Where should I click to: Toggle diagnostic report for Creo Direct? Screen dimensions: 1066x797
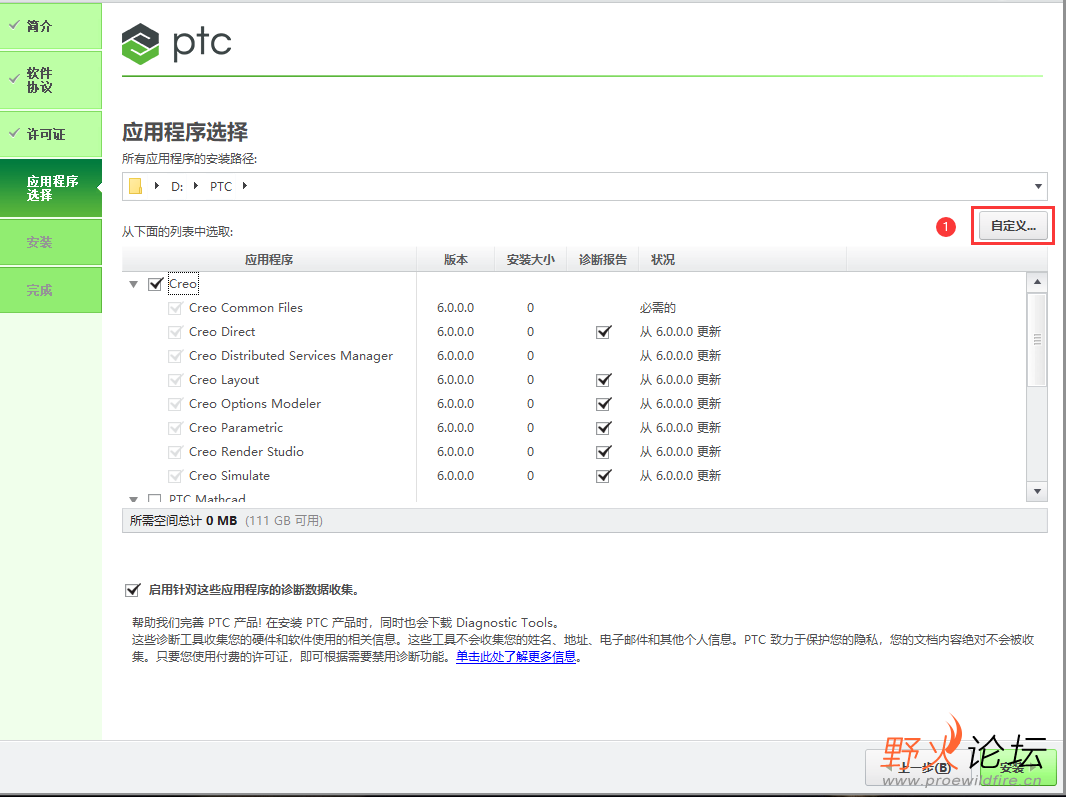coord(603,332)
